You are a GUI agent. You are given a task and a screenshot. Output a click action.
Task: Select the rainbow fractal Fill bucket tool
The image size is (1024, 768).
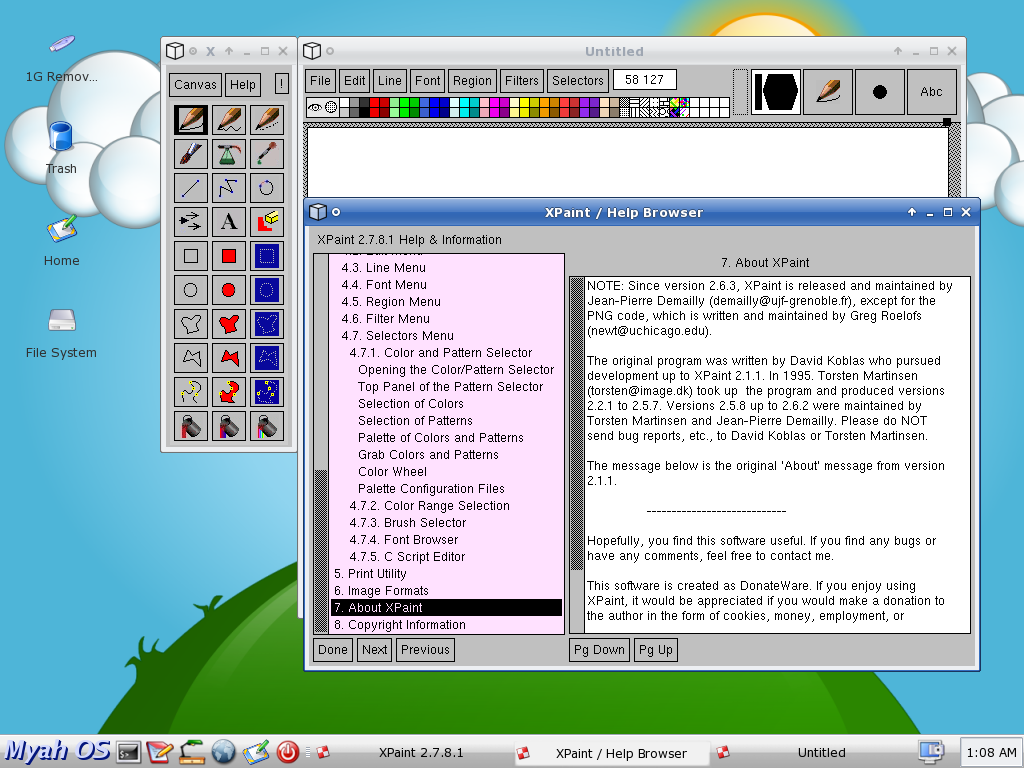pyautogui.click(x=266, y=426)
